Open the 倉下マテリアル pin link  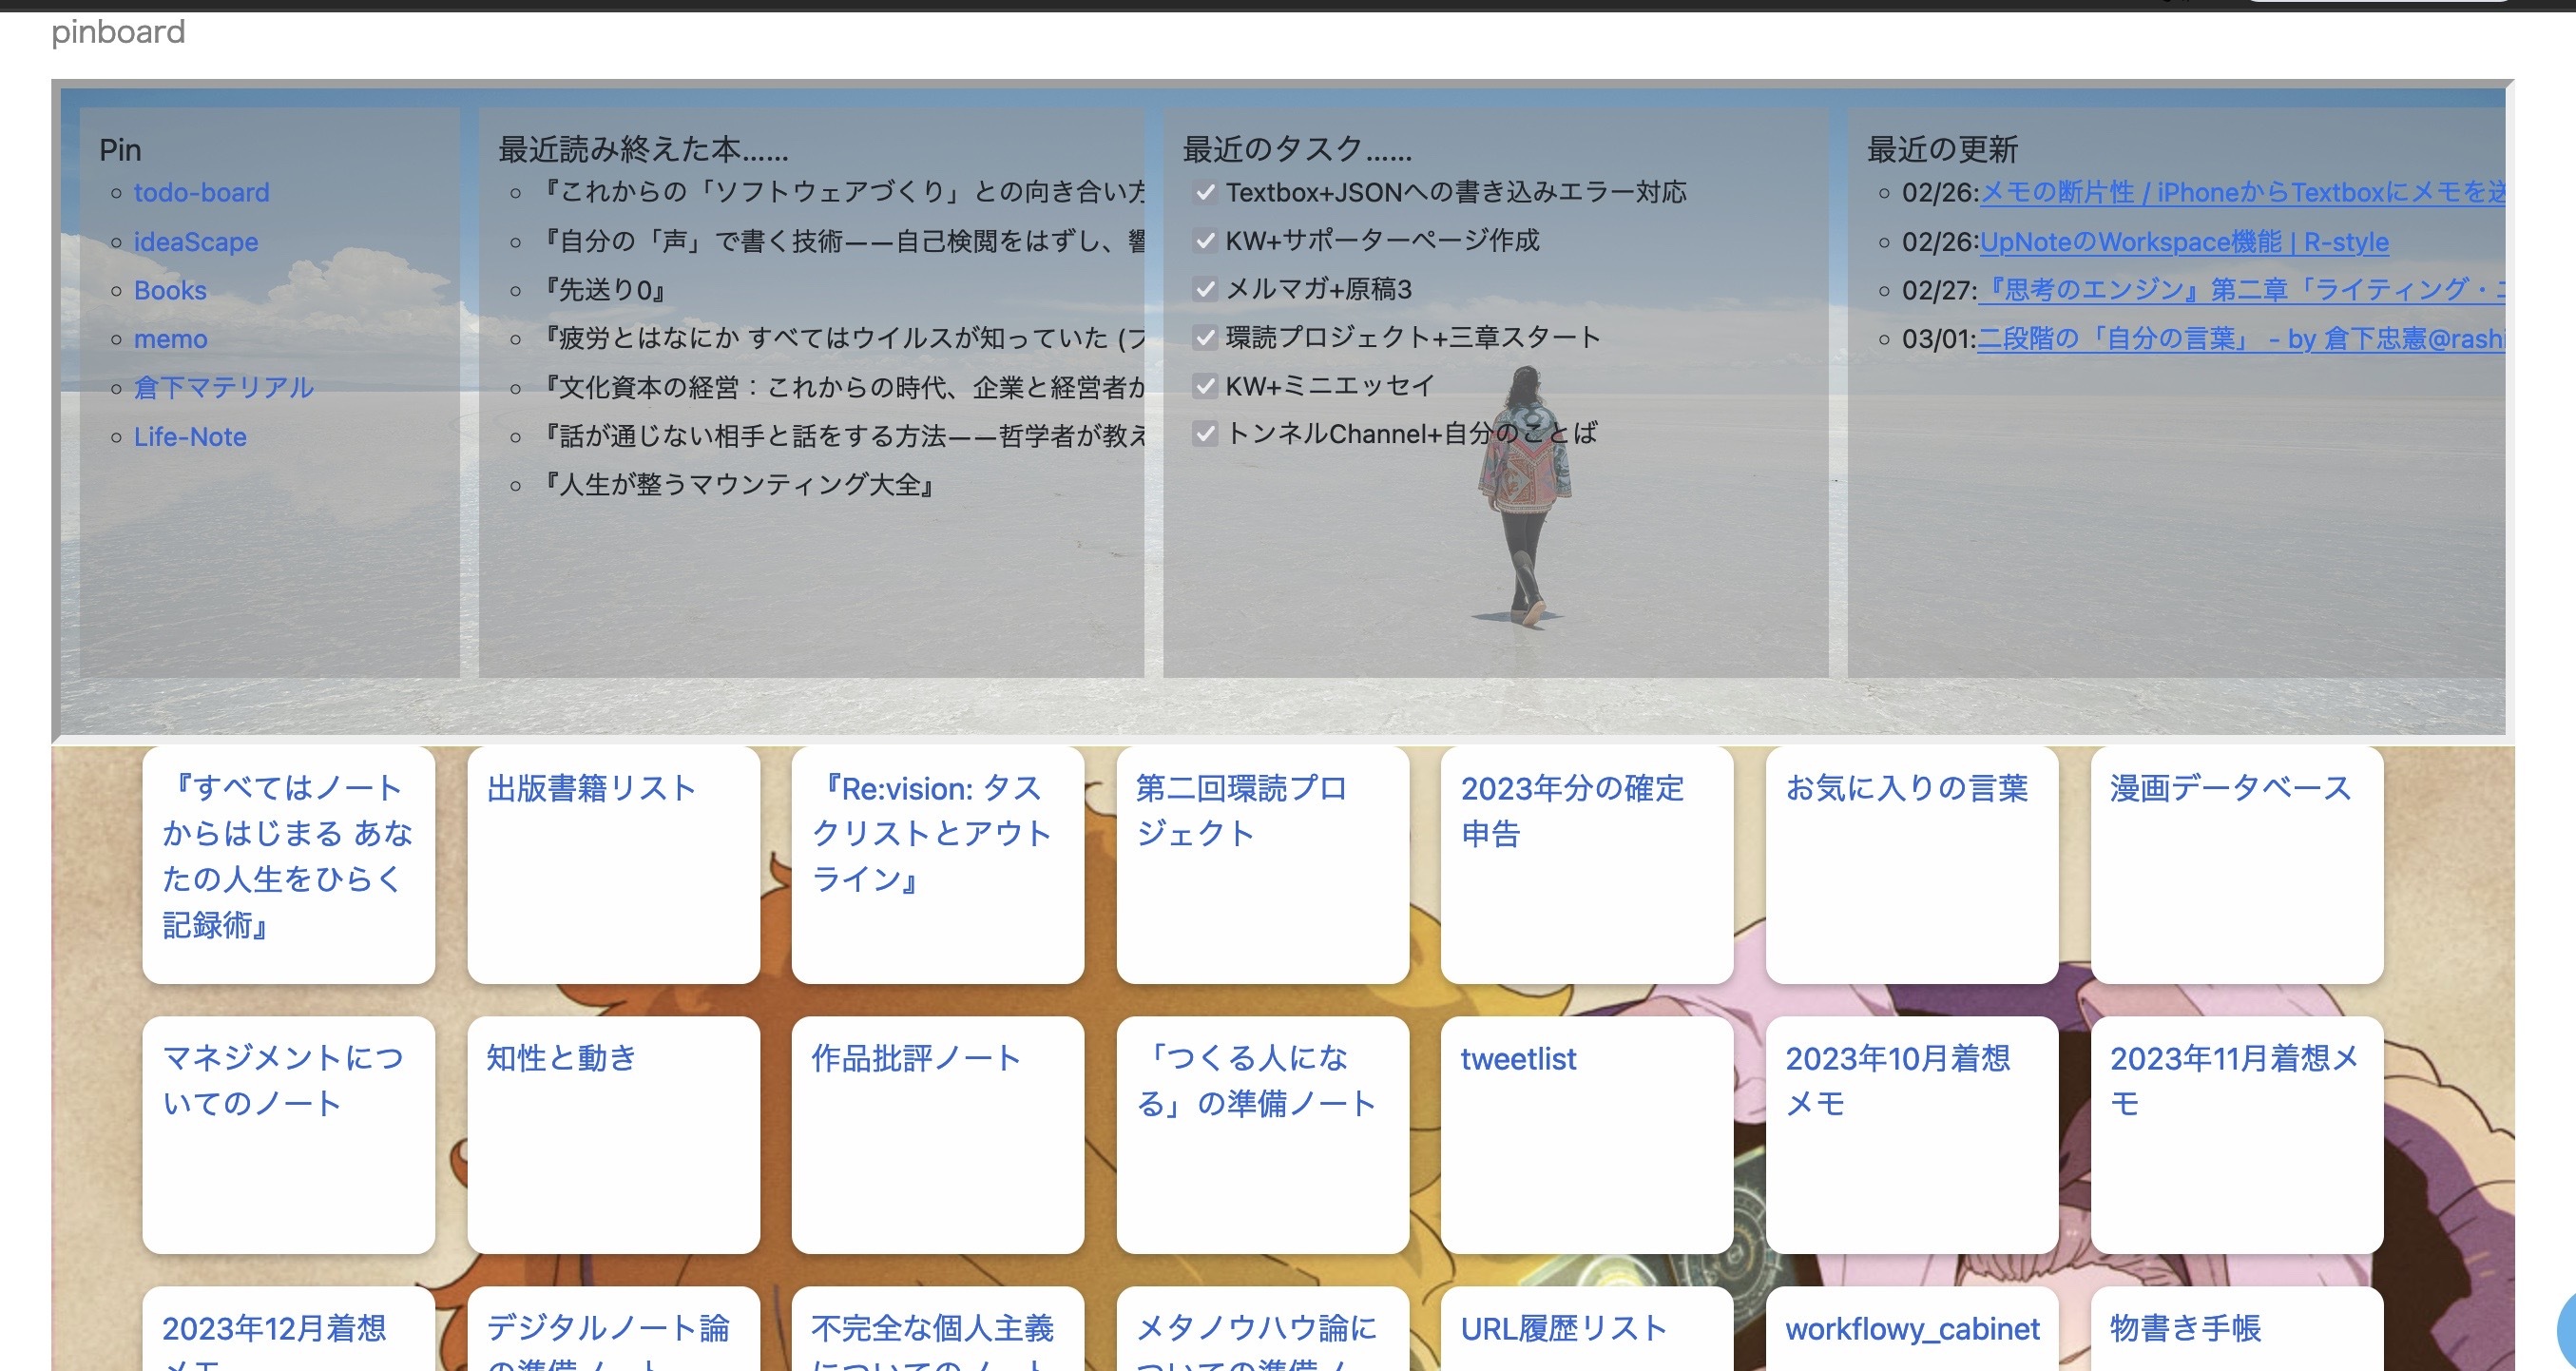(x=224, y=387)
